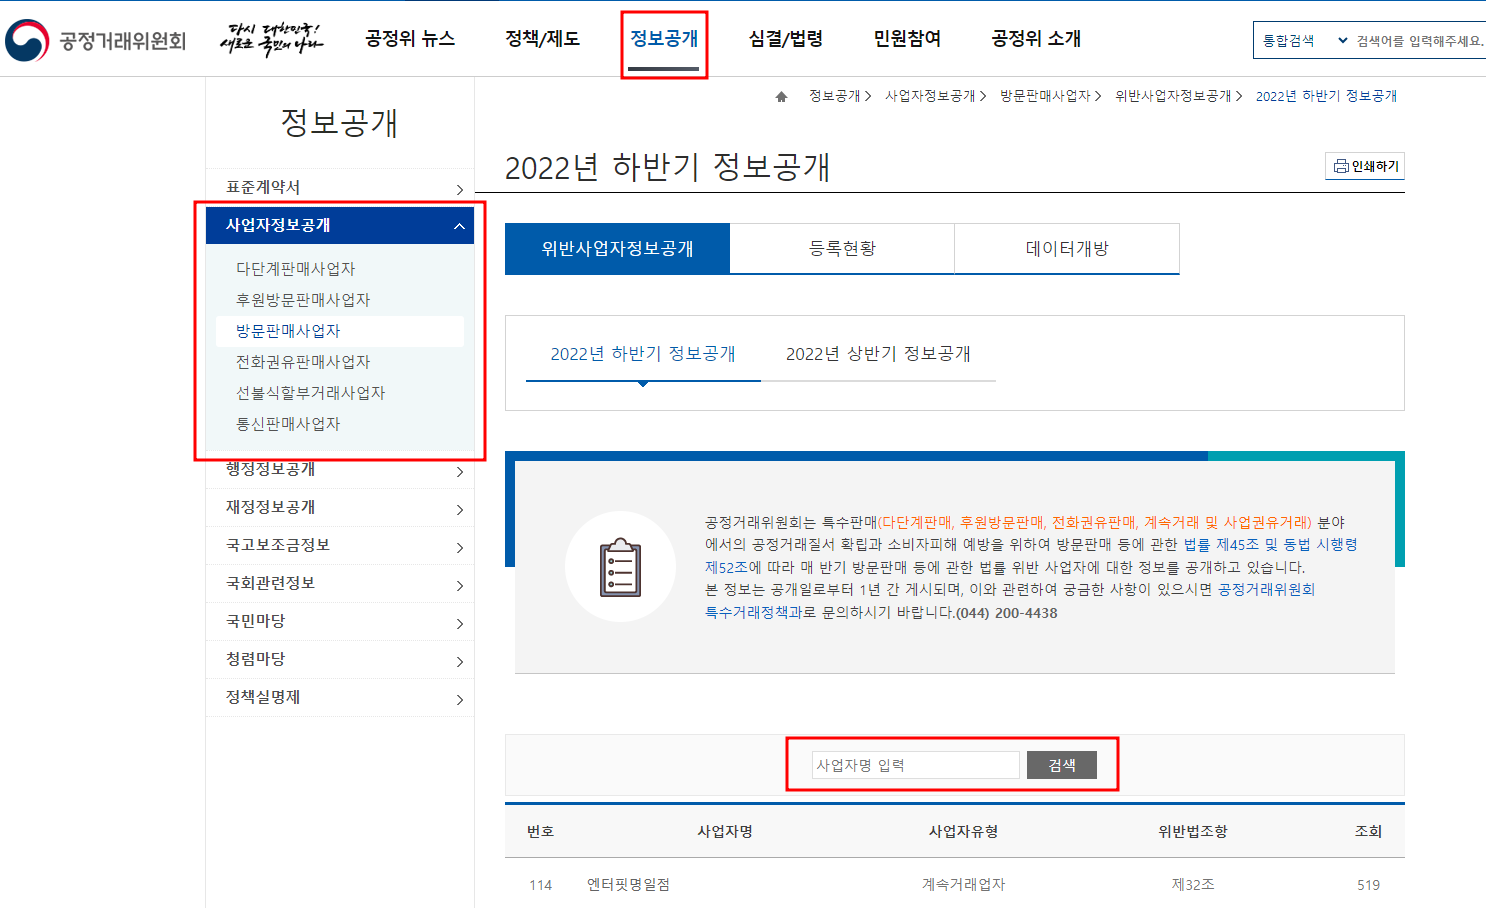
Task: Expand the 행정정보공개 sidebar section
Action: [340, 469]
